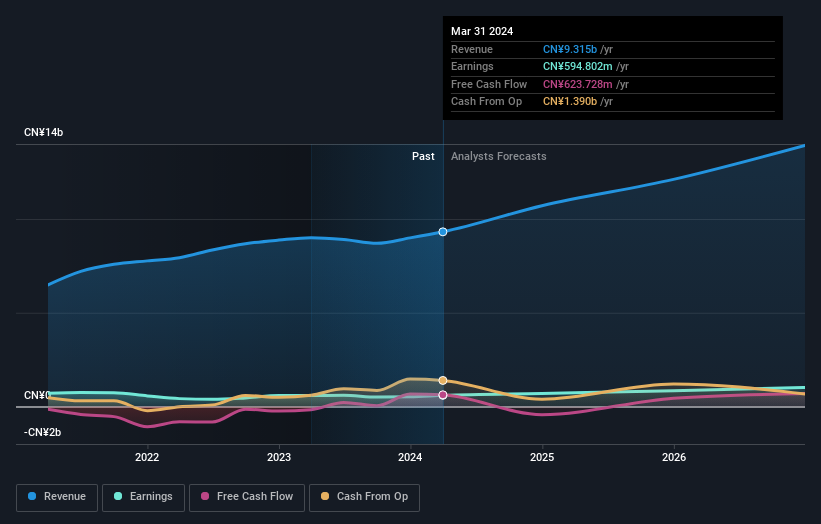The image size is (821, 524).
Task: Click the 2024 x-axis label
Action: (410, 458)
